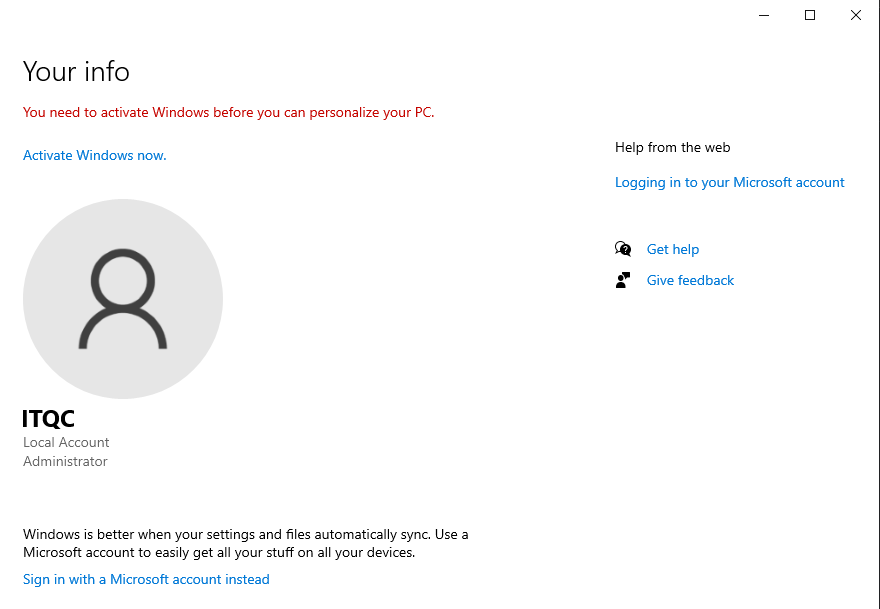Screen dimensions: 880x609
Task: Open Logging in to your Microsoft account
Action: pyautogui.click(x=729, y=182)
